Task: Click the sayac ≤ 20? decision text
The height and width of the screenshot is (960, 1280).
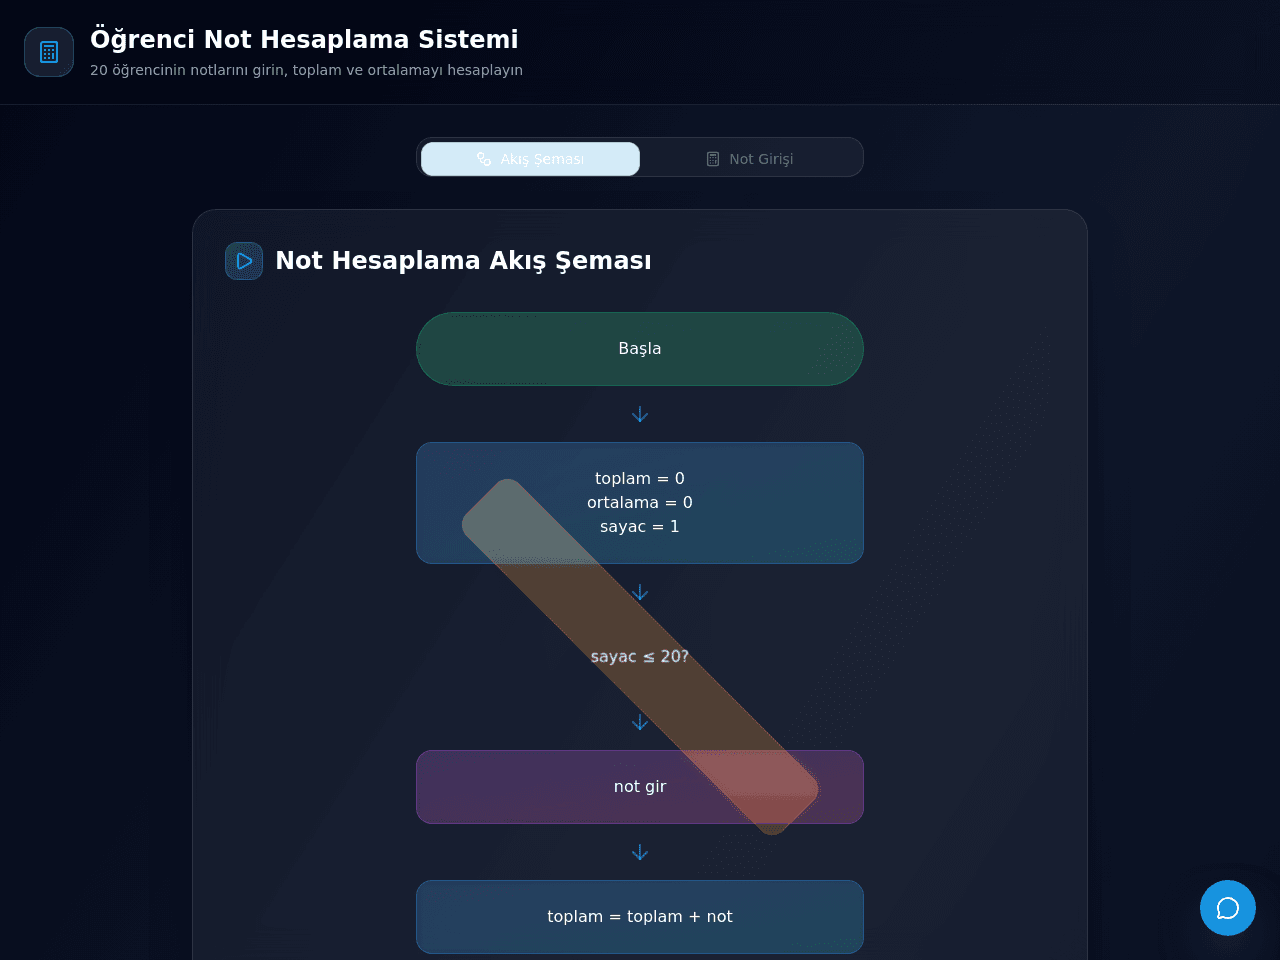Action: coord(640,657)
